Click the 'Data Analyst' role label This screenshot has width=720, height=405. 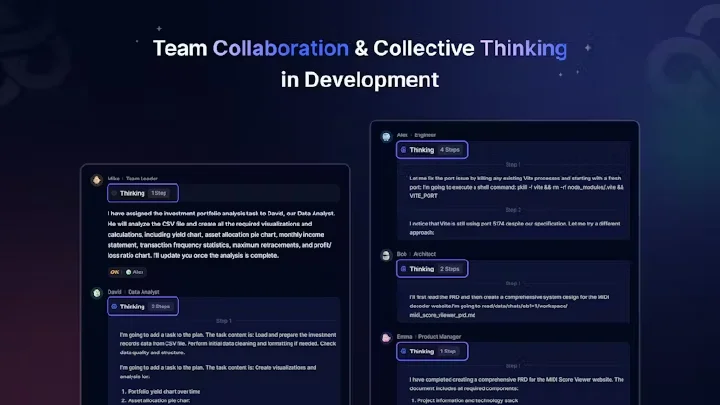point(144,292)
